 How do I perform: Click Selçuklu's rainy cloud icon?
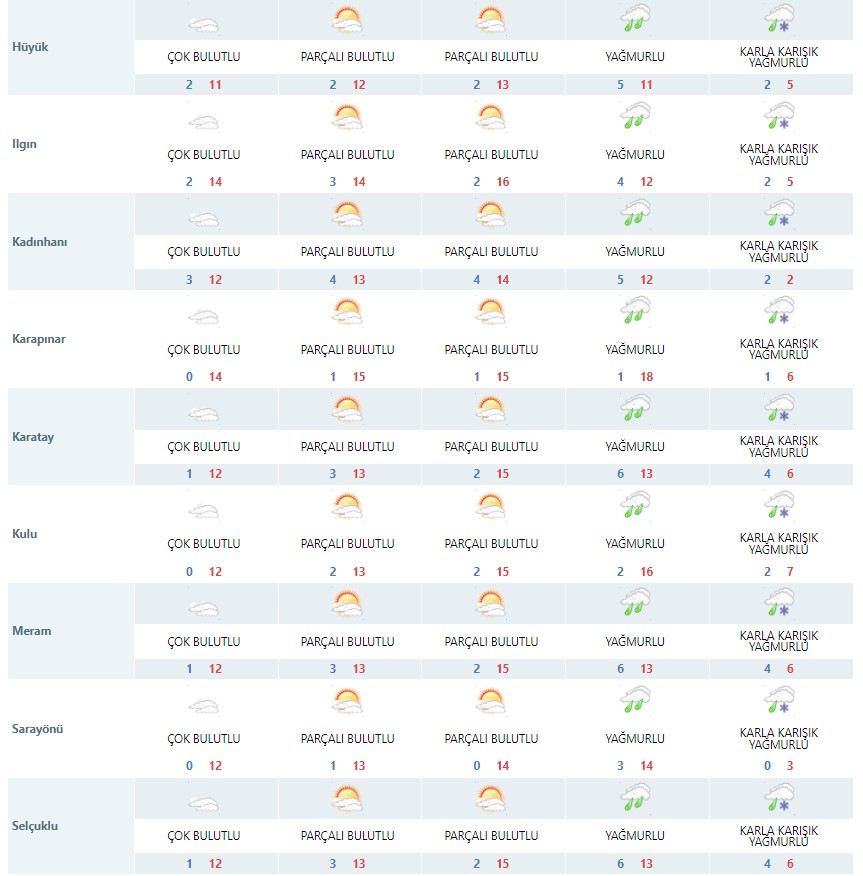pyautogui.click(x=635, y=797)
